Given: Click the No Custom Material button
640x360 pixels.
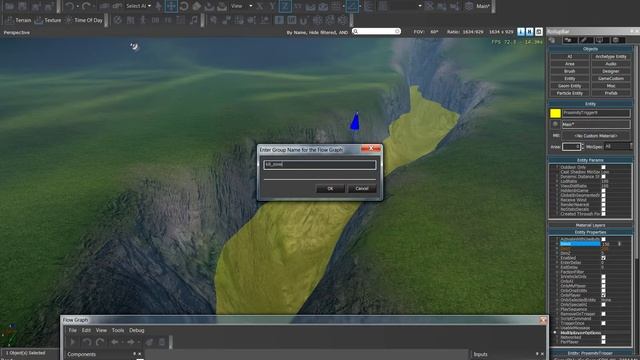Looking at the screenshot, I should coord(596,136).
